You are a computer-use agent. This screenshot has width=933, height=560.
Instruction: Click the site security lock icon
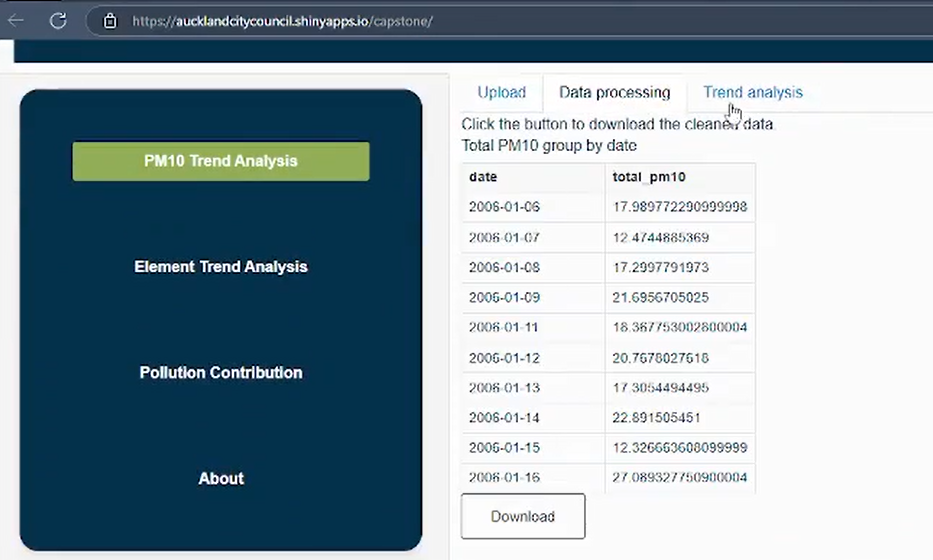tap(110, 21)
